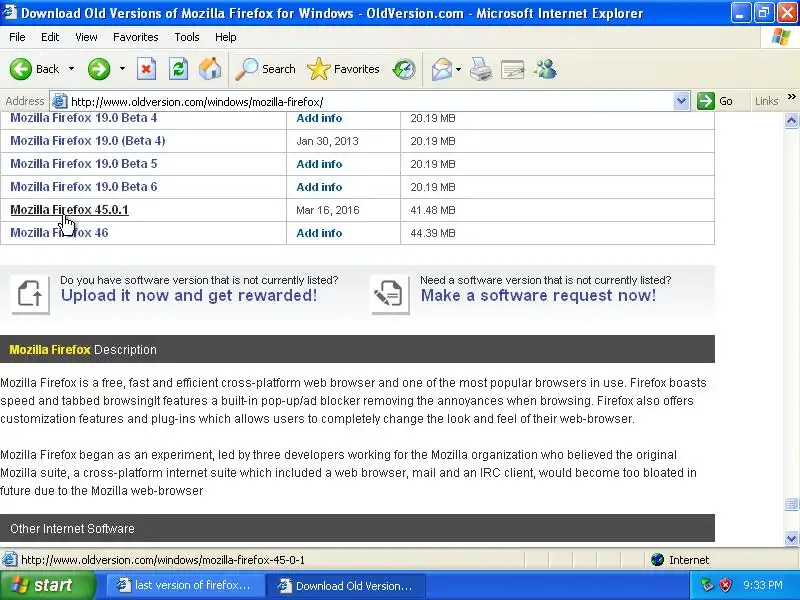This screenshot has height=600, width=800.
Task: Click Upload it now and get rewarded link
Action: (x=189, y=295)
